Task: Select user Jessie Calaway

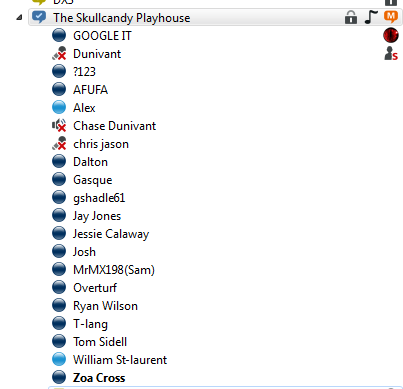Action: (111, 234)
